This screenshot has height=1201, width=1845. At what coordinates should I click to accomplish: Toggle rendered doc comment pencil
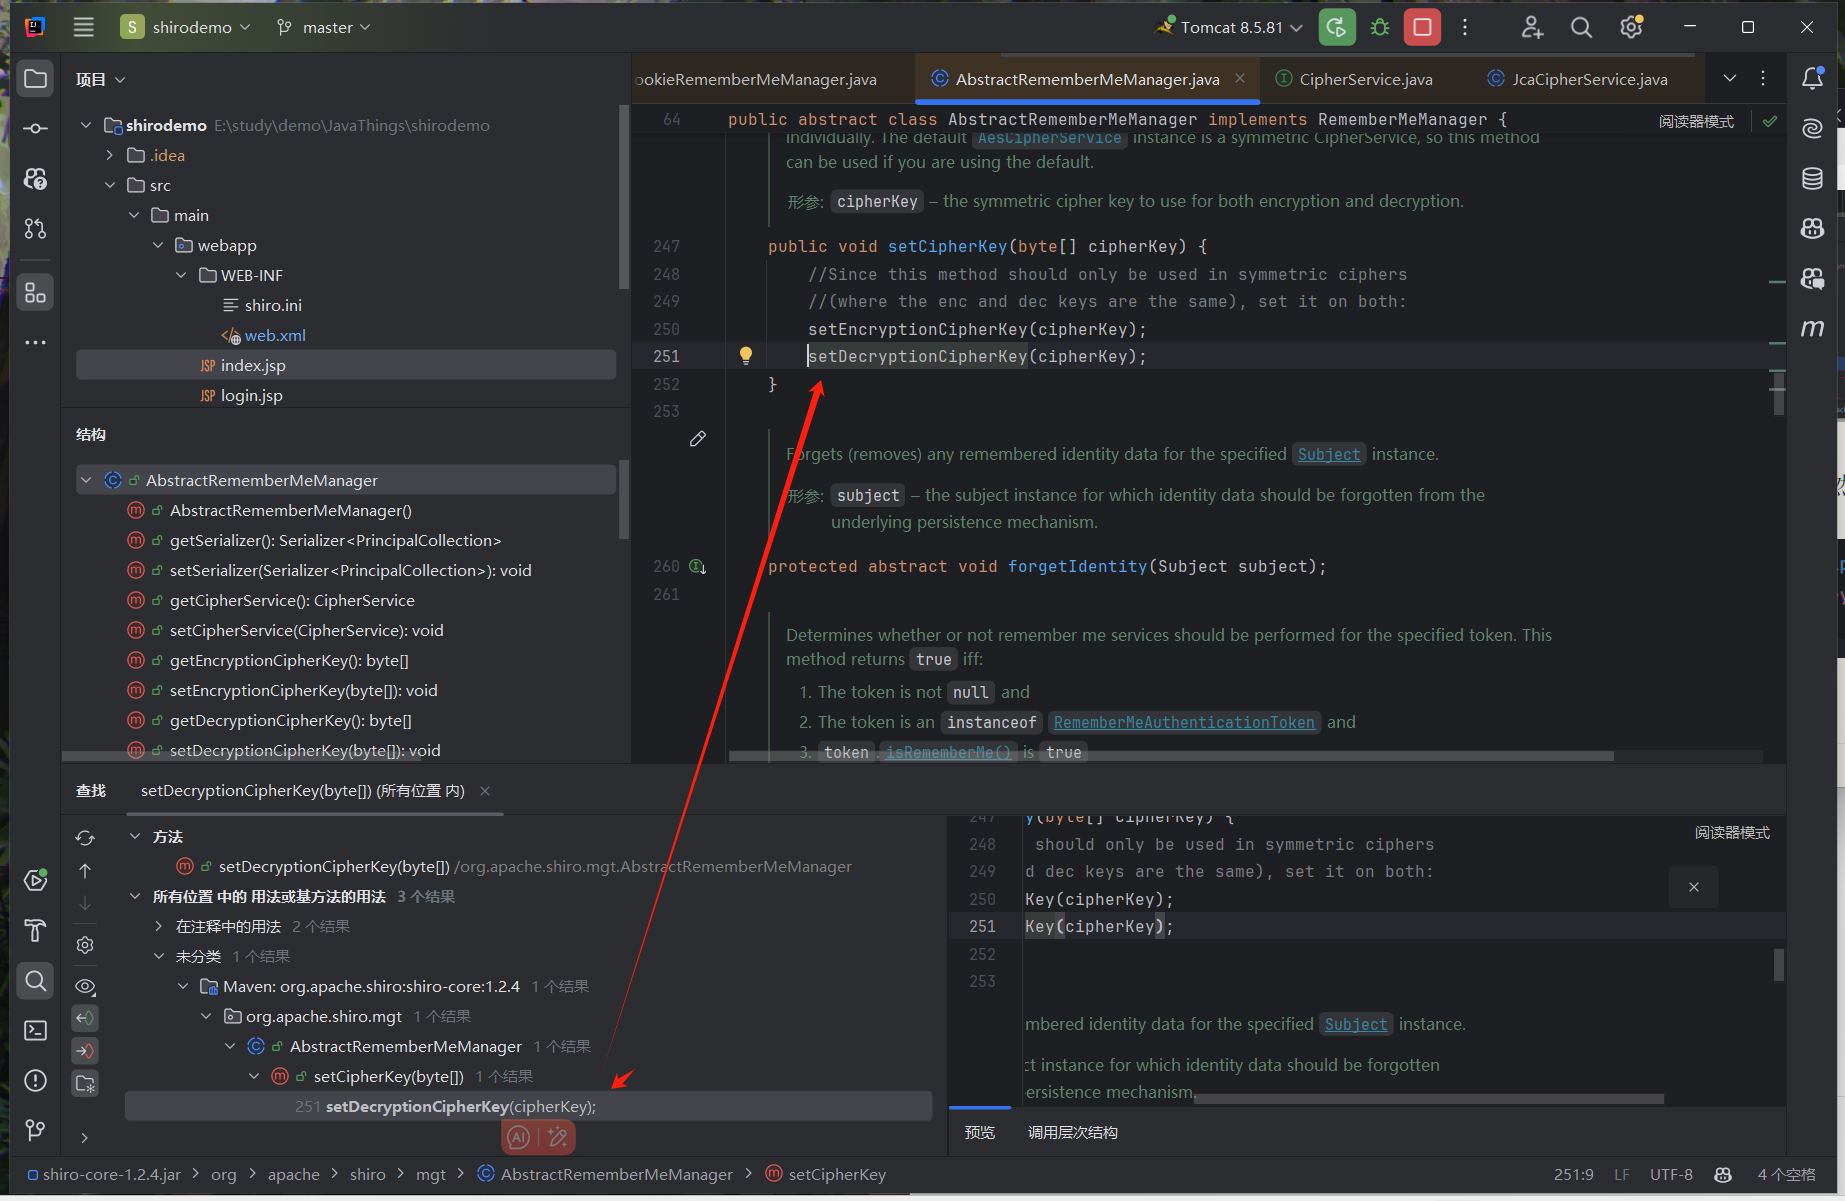pos(698,438)
